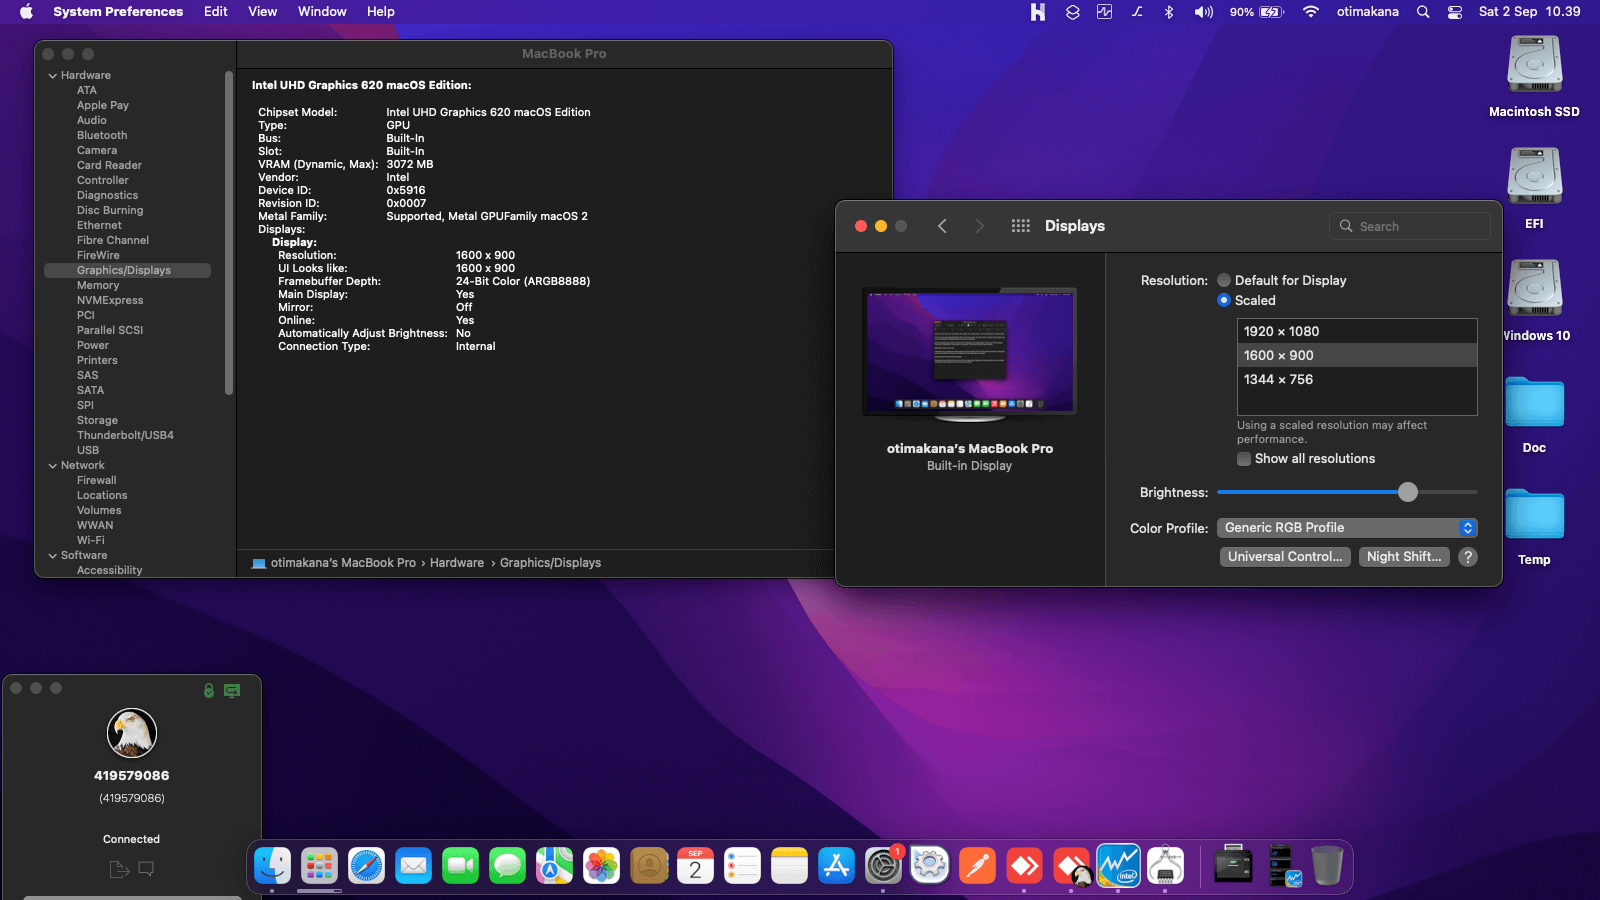Viewport: 1600px width, 900px height.
Task: Open Finder from the Dock
Action: tap(272, 866)
